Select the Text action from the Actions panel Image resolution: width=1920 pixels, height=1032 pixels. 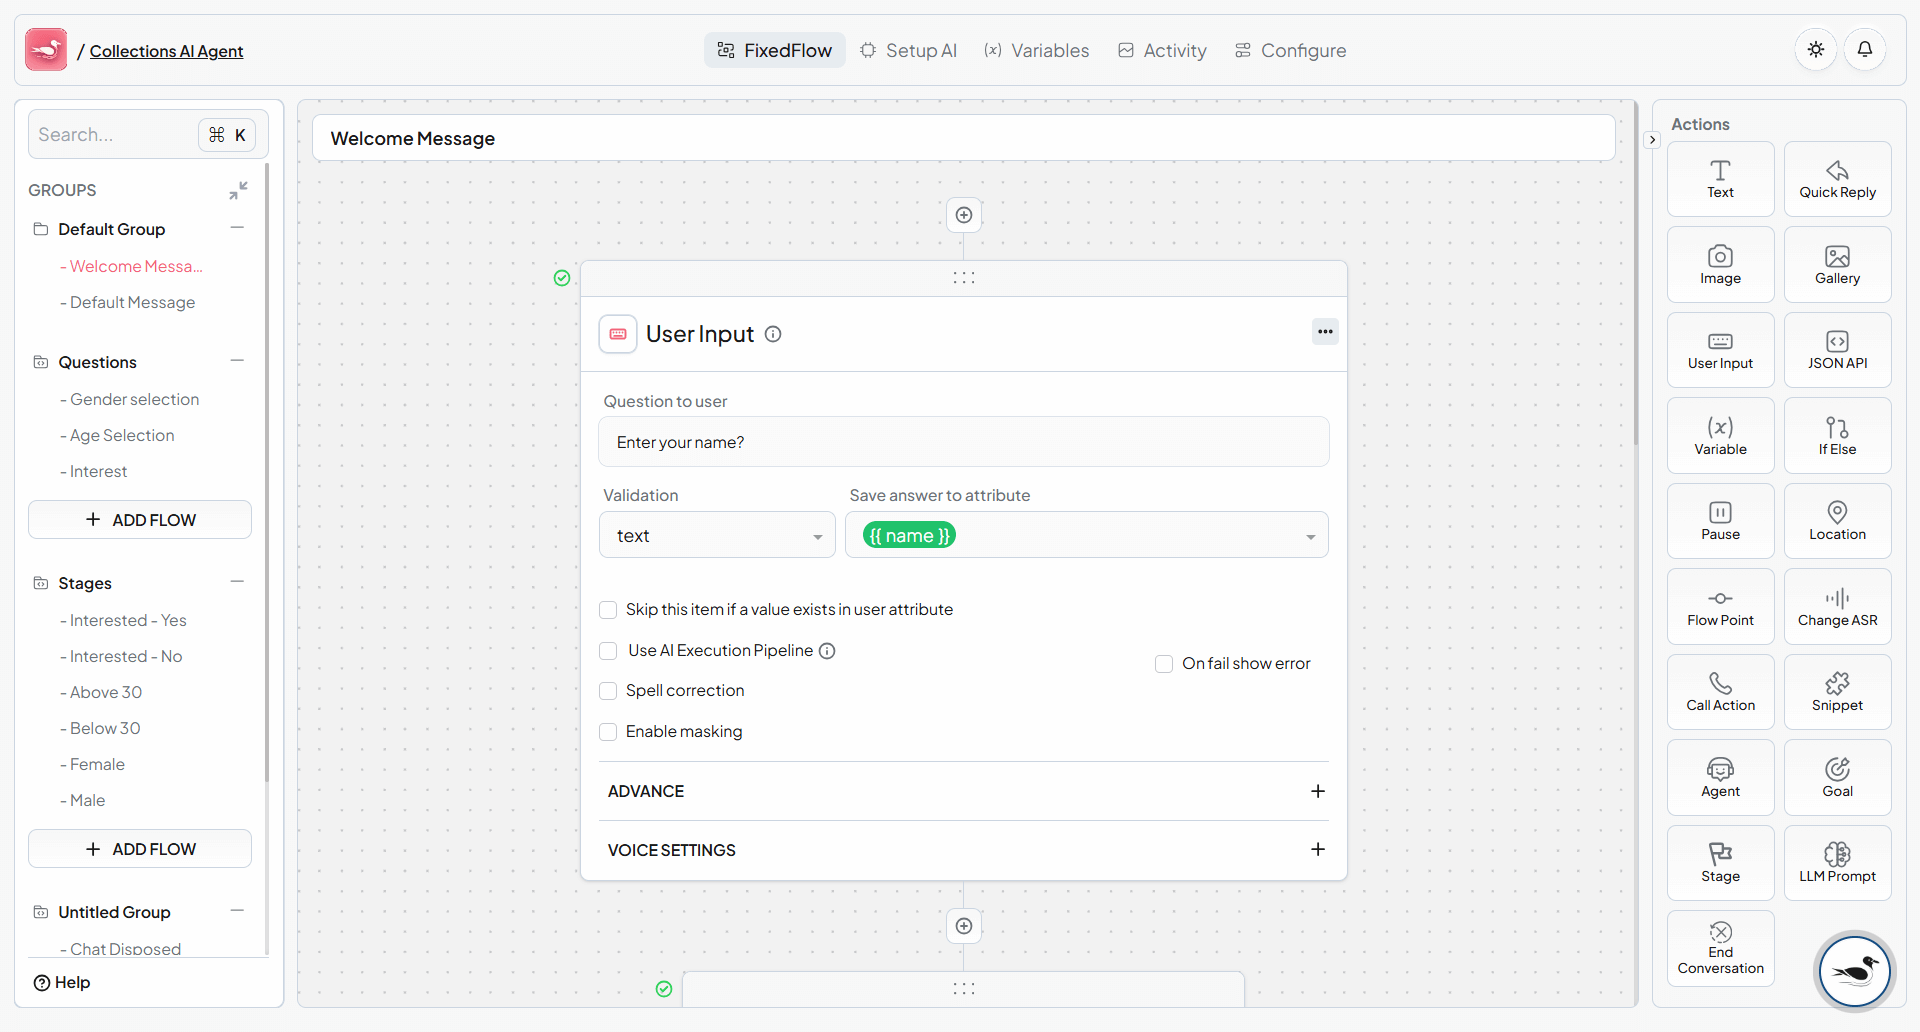[1719, 178]
